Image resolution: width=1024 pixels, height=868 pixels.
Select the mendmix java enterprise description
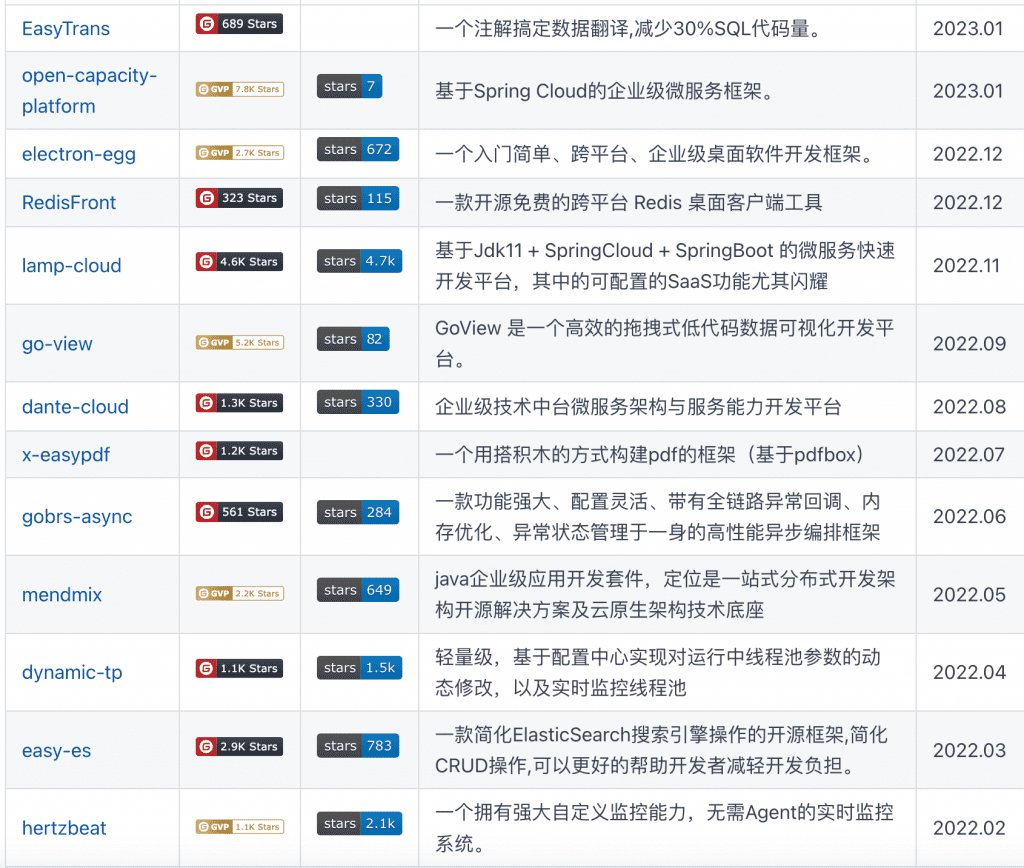click(x=665, y=594)
